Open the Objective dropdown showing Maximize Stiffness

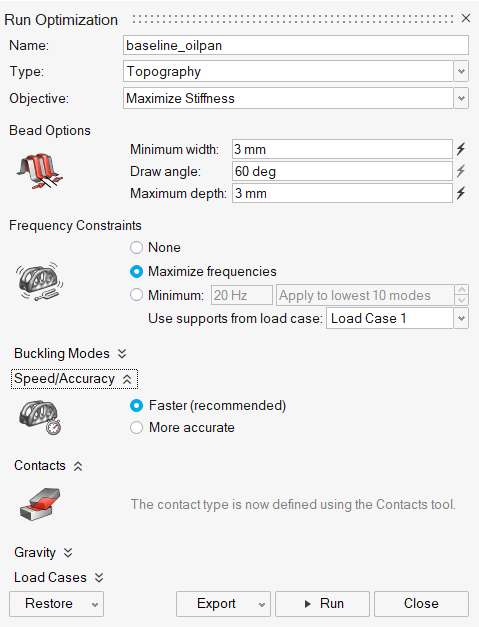point(295,98)
